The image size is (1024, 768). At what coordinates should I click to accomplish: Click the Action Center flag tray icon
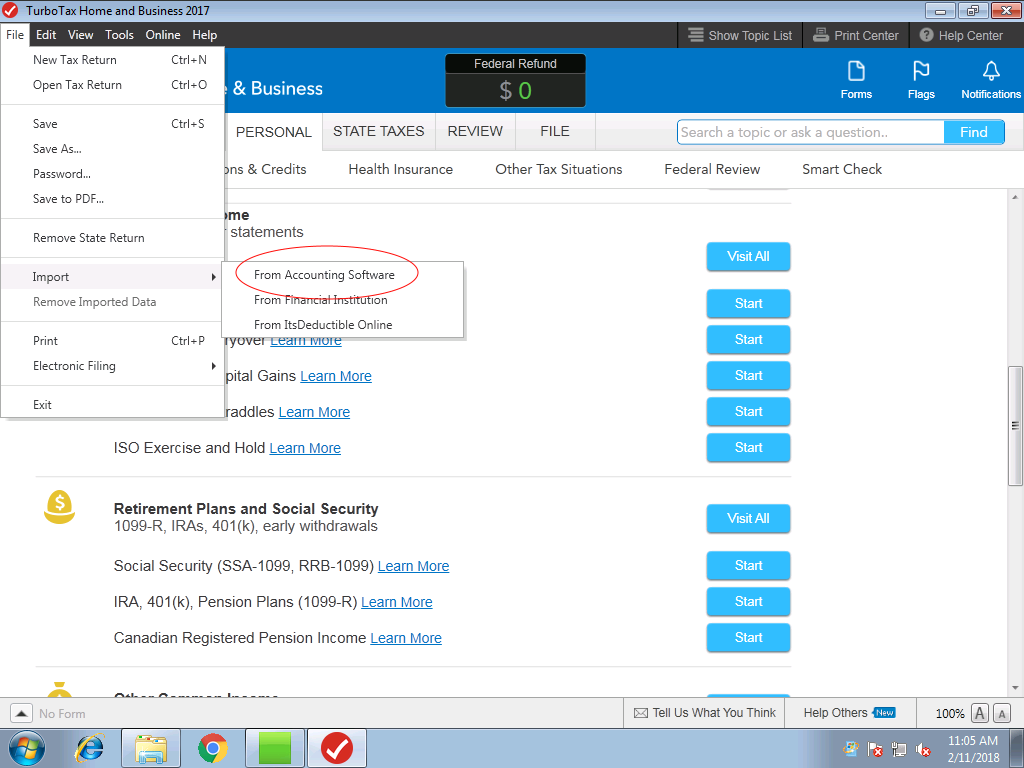tap(875, 749)
